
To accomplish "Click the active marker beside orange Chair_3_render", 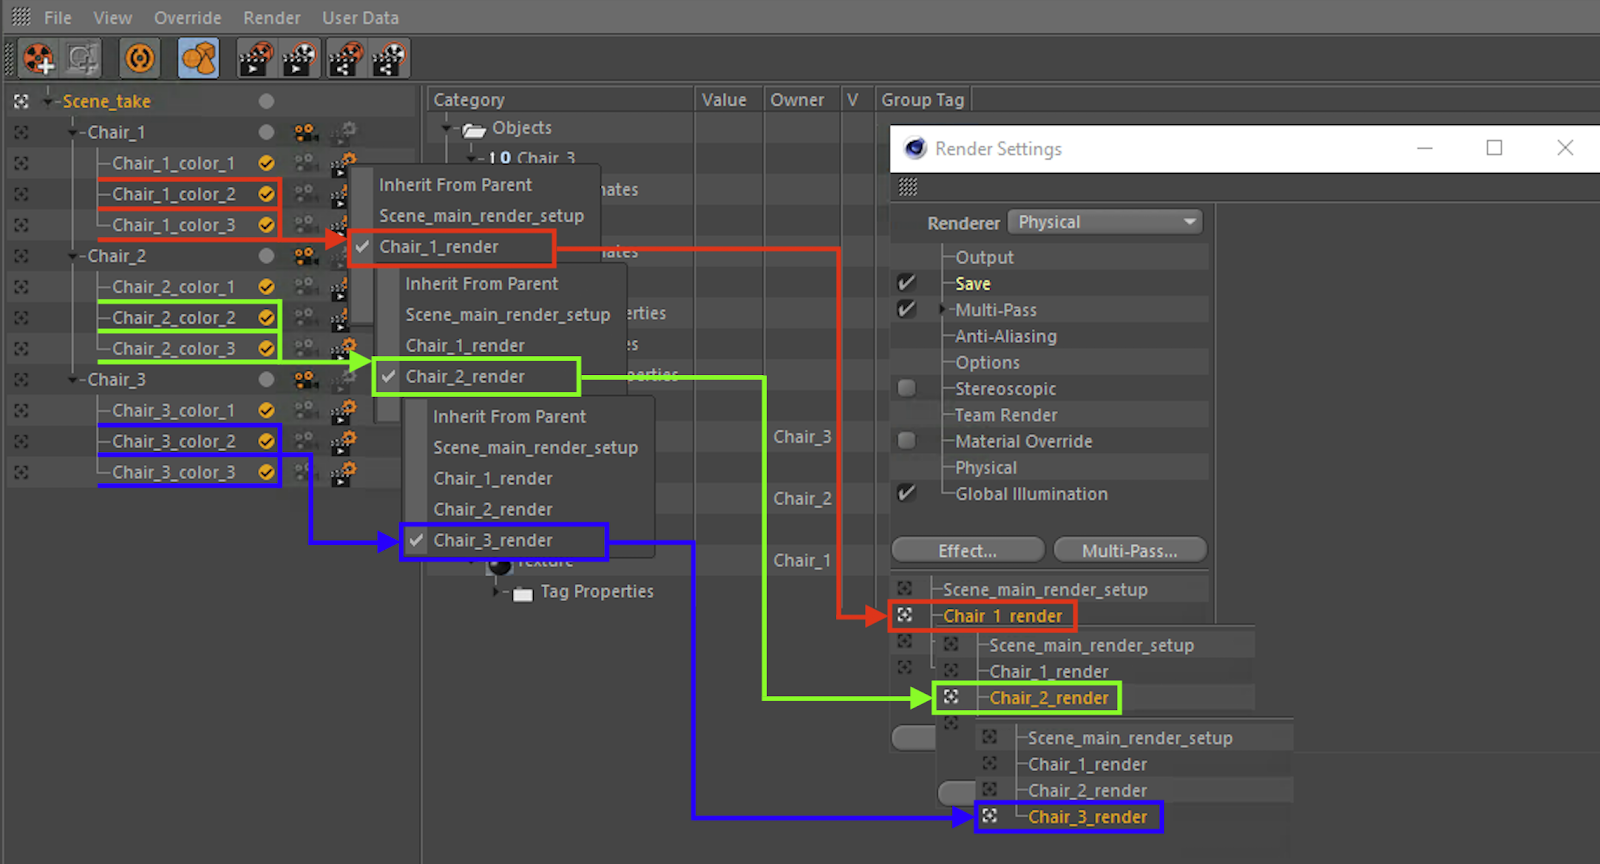I will [x=989, y=816].
